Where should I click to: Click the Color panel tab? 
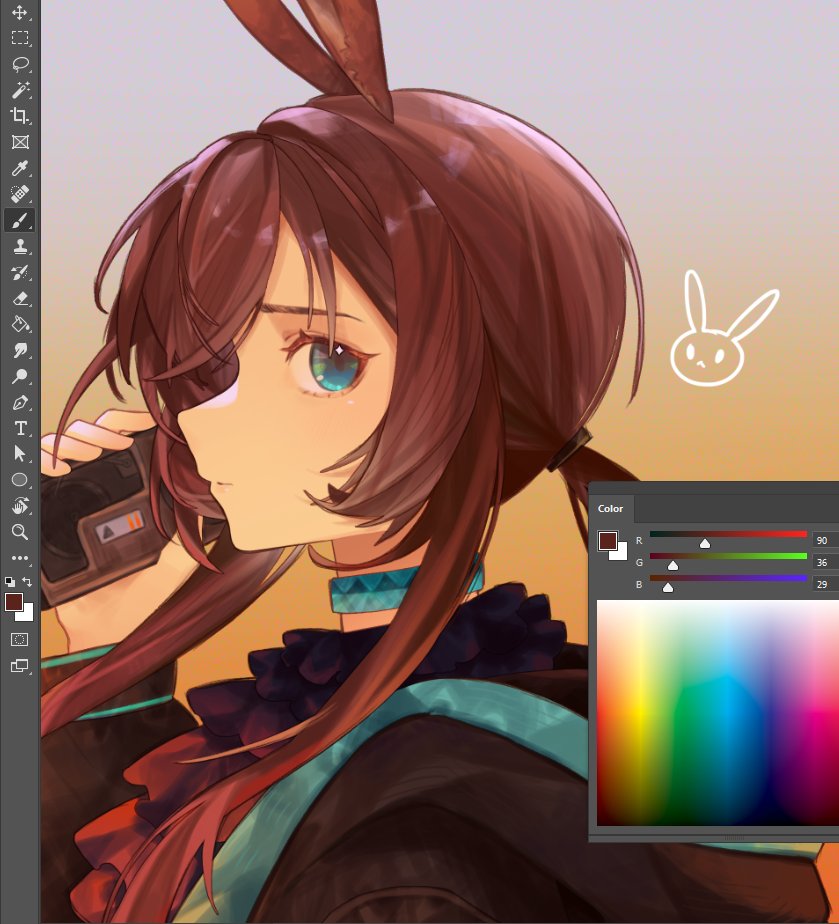[x=610, y=509]
